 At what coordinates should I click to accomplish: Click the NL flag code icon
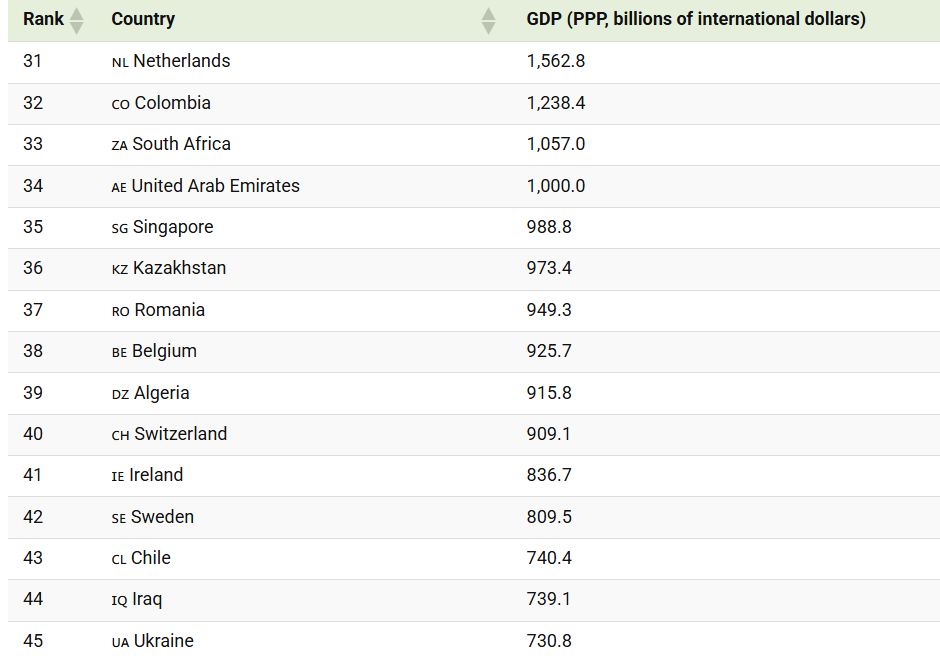(x=120, y=62)
